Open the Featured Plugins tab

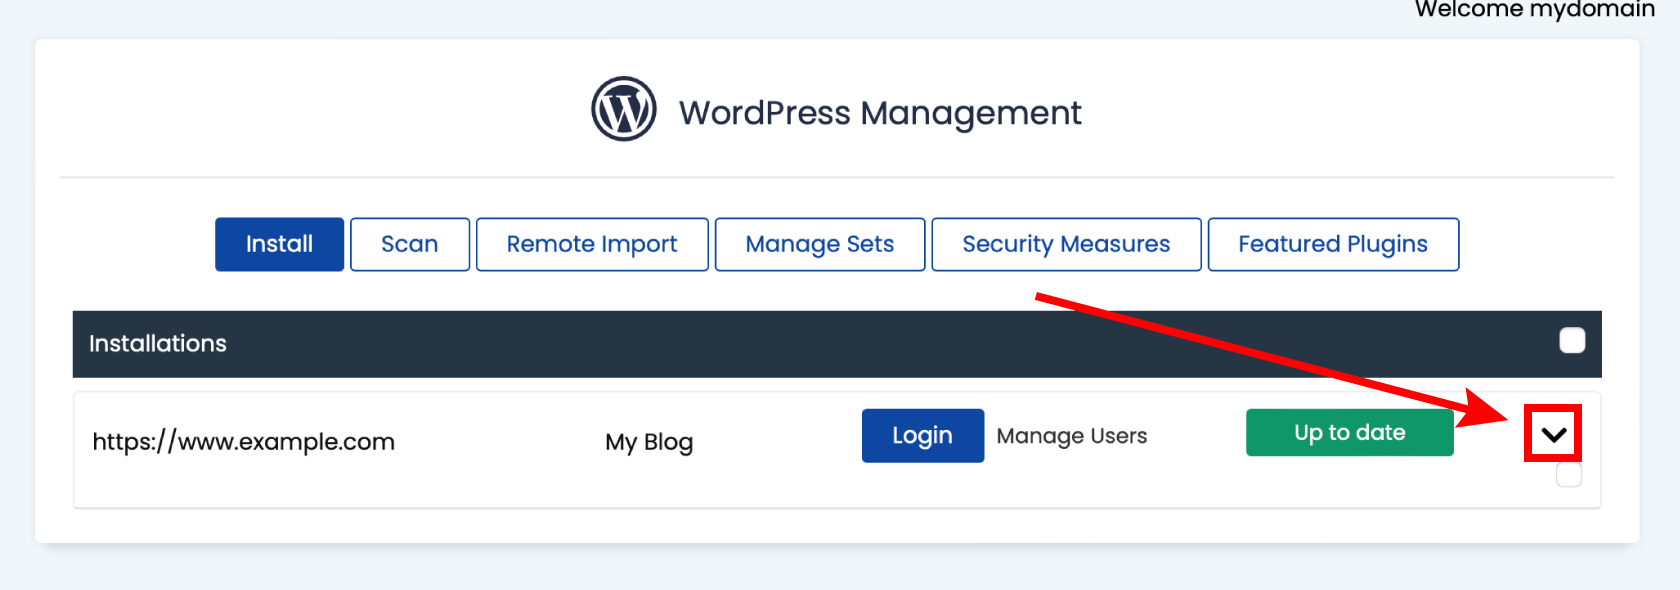click(x=1333, y=244)
